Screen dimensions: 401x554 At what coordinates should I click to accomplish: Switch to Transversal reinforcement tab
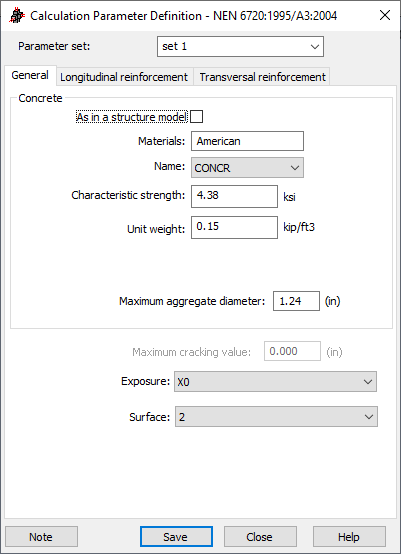coord(263,77)
